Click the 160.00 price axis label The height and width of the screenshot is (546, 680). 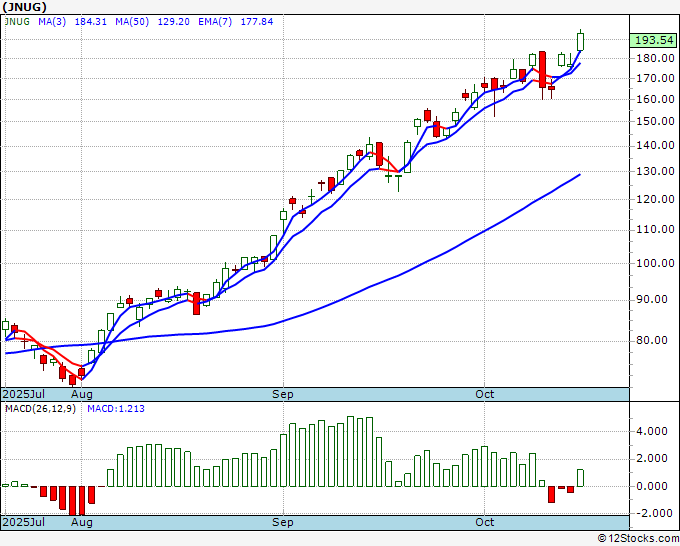(x=655, y=99)
